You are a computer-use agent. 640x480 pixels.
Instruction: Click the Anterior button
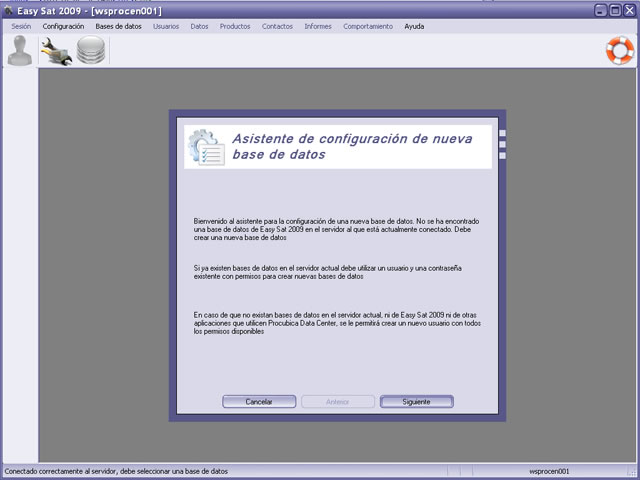click(x=338, y=402)
